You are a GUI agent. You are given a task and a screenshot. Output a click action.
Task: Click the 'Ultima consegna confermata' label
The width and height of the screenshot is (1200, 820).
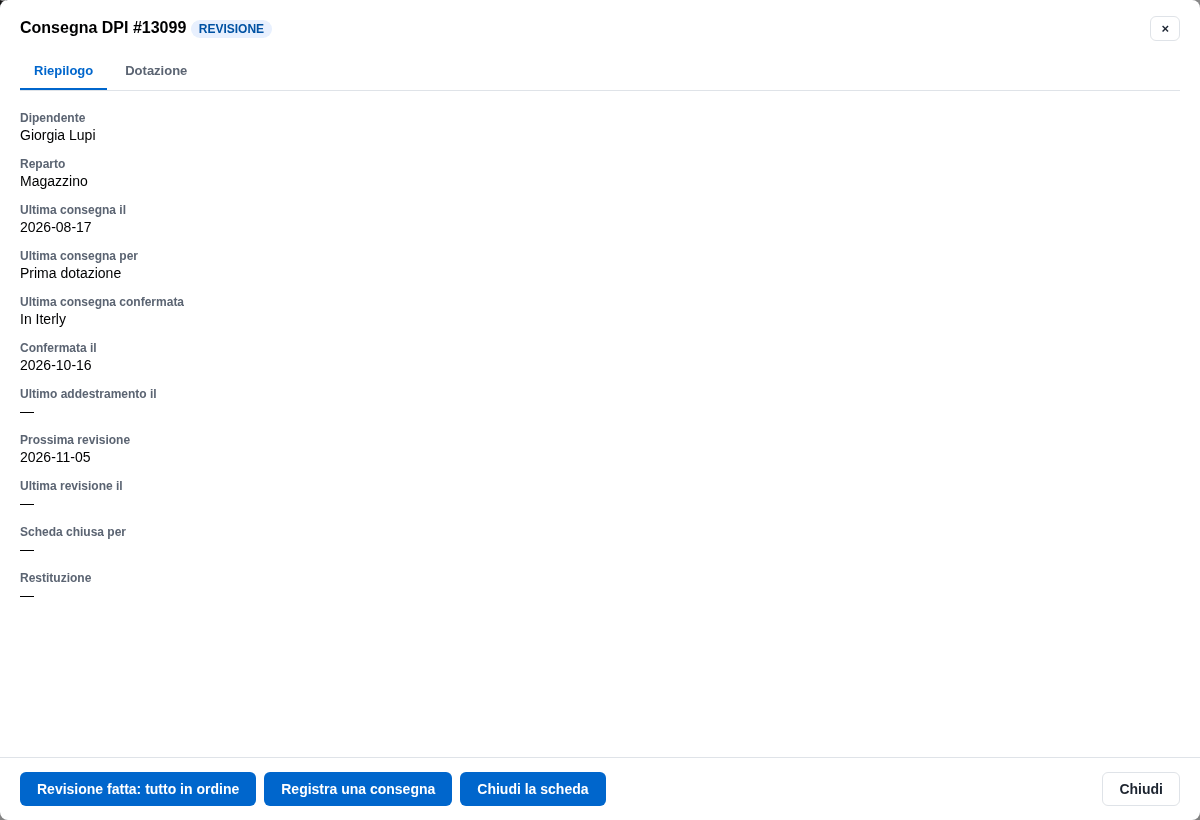coord(102,302)
